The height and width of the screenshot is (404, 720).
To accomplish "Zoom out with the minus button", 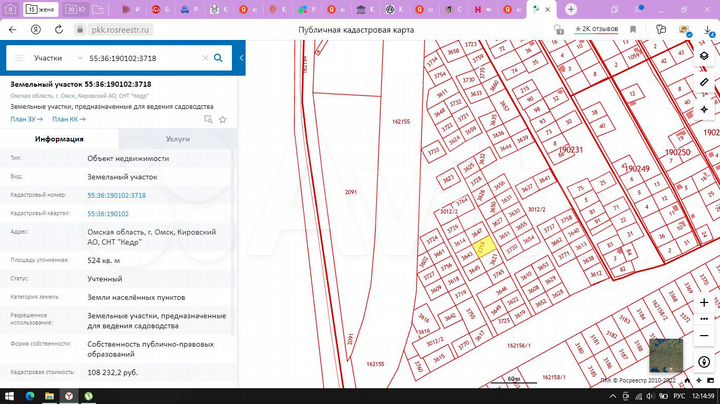I will 704,336.
